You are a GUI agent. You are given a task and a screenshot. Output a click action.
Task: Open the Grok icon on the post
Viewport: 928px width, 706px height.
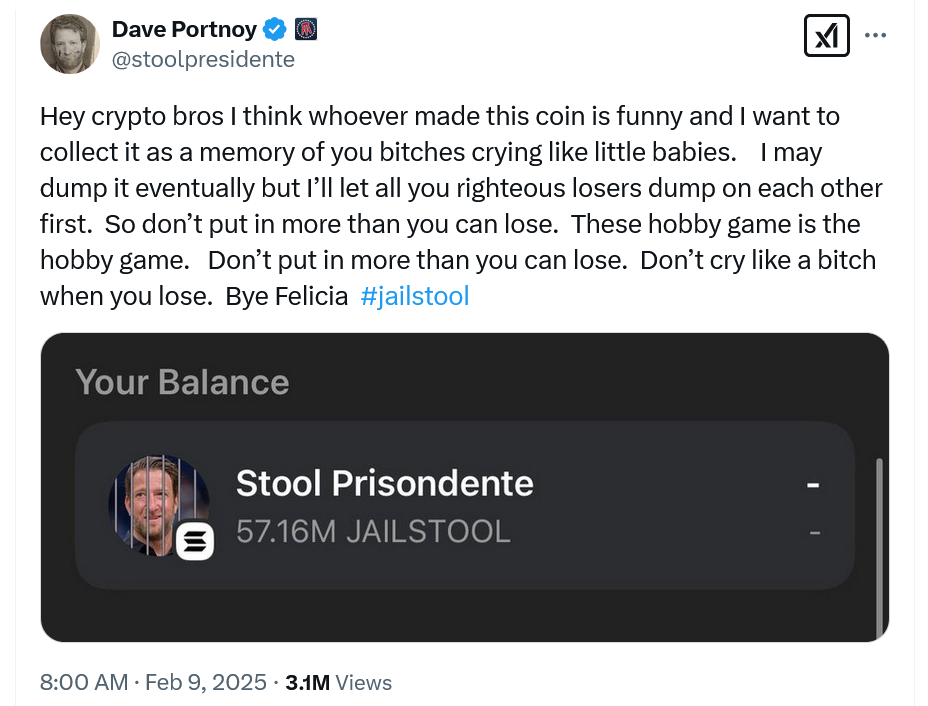point(827,36)
